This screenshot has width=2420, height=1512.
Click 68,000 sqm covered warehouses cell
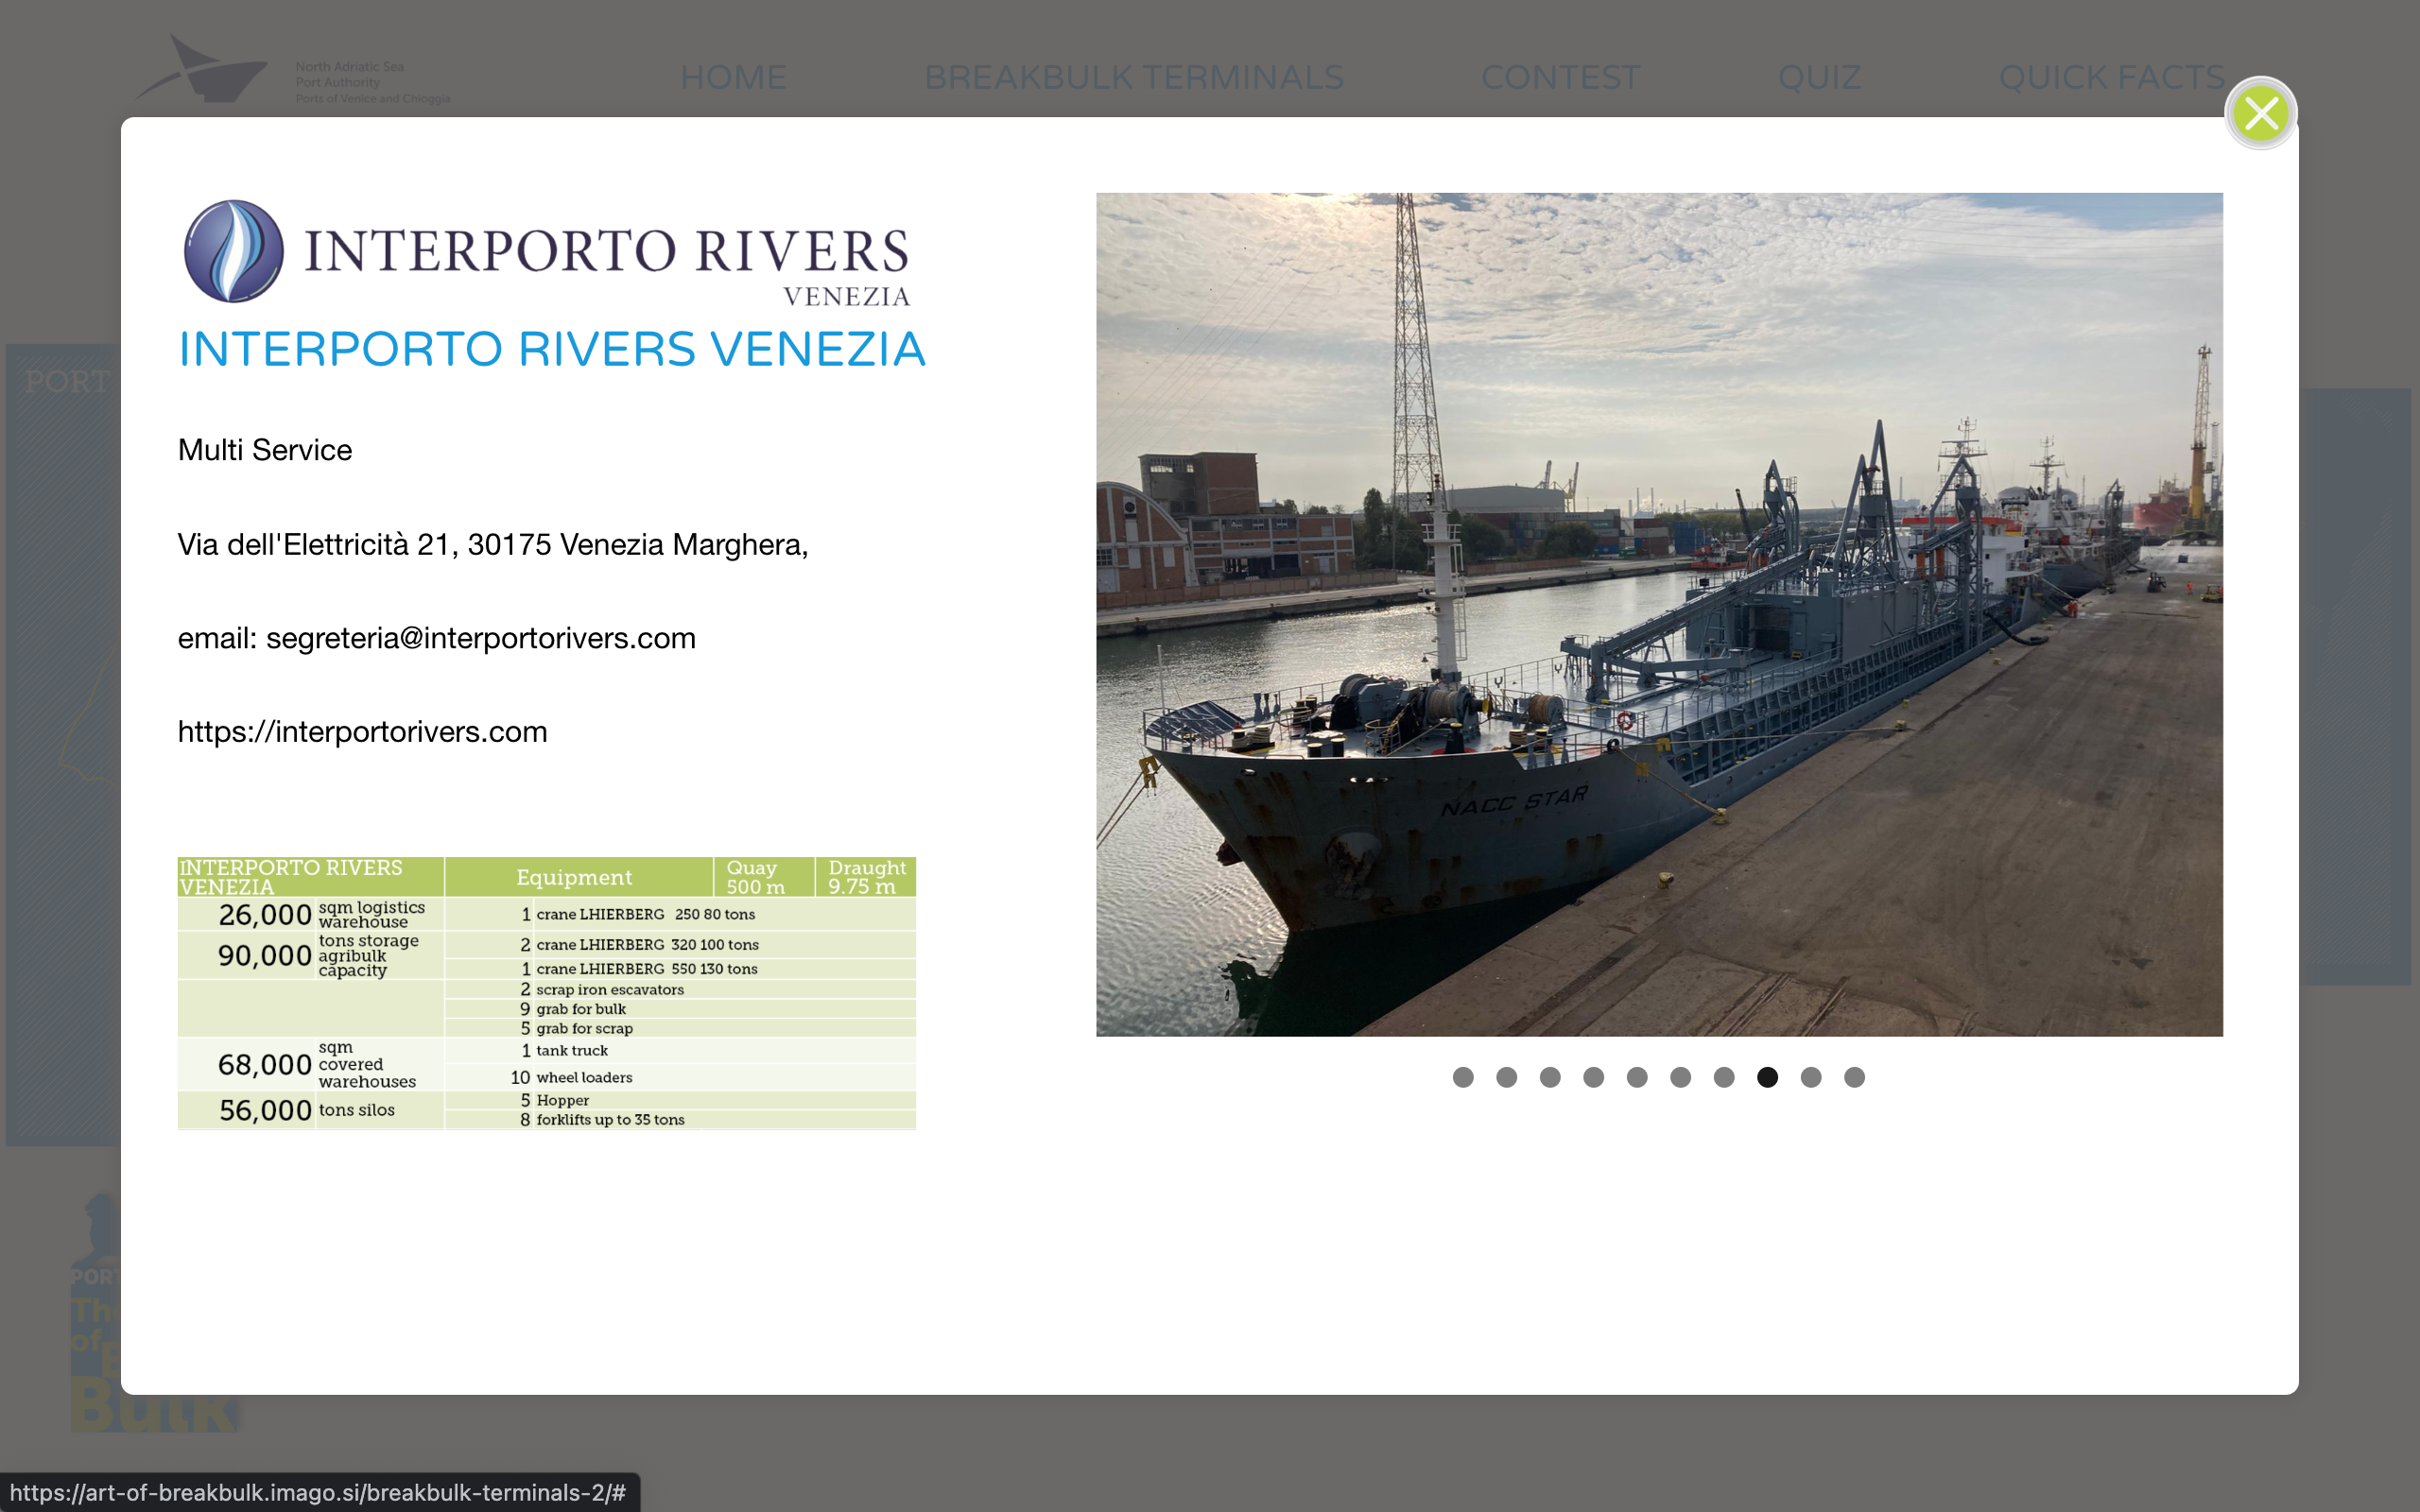click(311, 1064)
